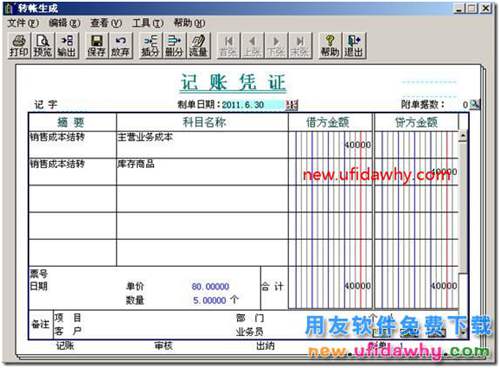500x368 pixels.
Task: Close the 转帐生成 window
Action: tap(486, 8)
